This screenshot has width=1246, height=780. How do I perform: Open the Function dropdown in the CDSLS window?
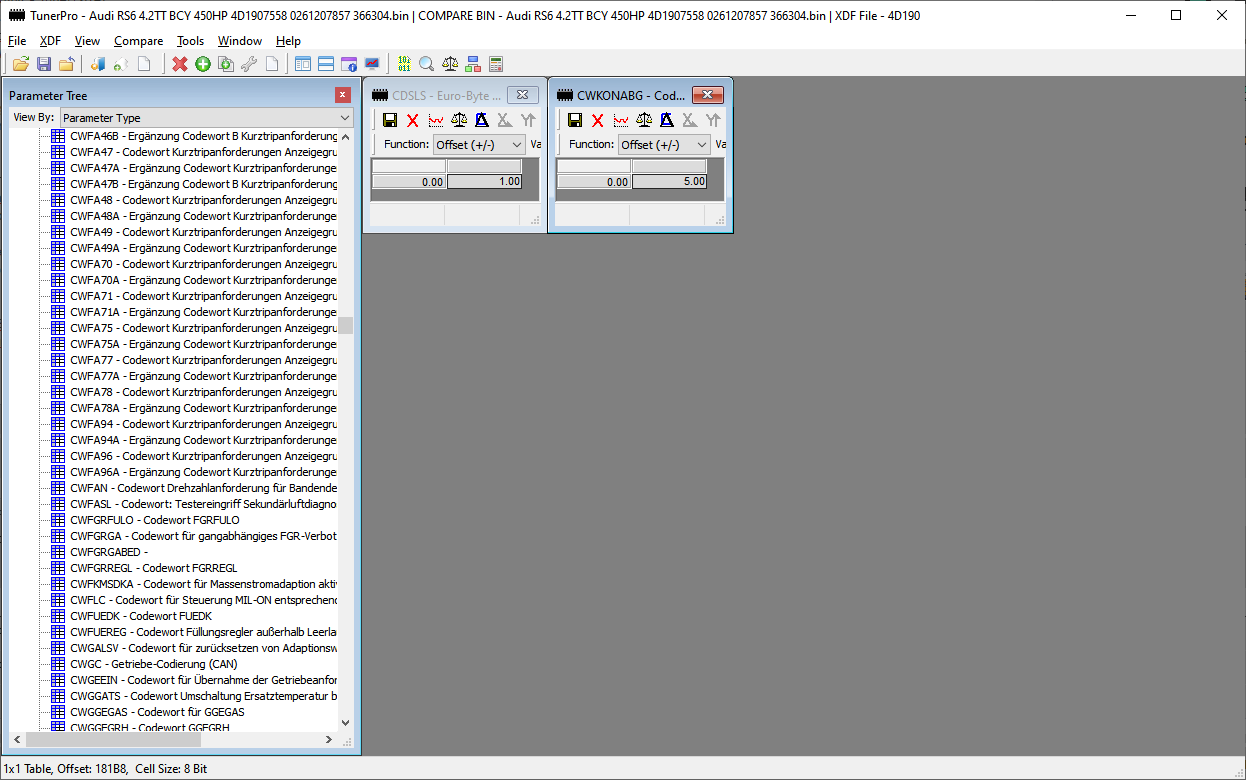[x=479, y=145]
